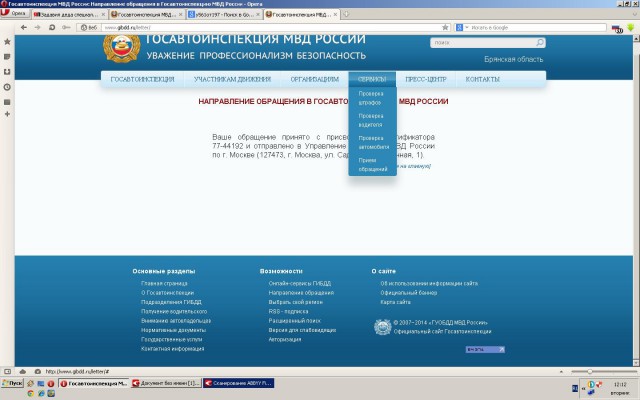Click the Google search engine icon
The height and width of the screenshot is (400, 640).
pyautogui.click(x=459, y=27)
